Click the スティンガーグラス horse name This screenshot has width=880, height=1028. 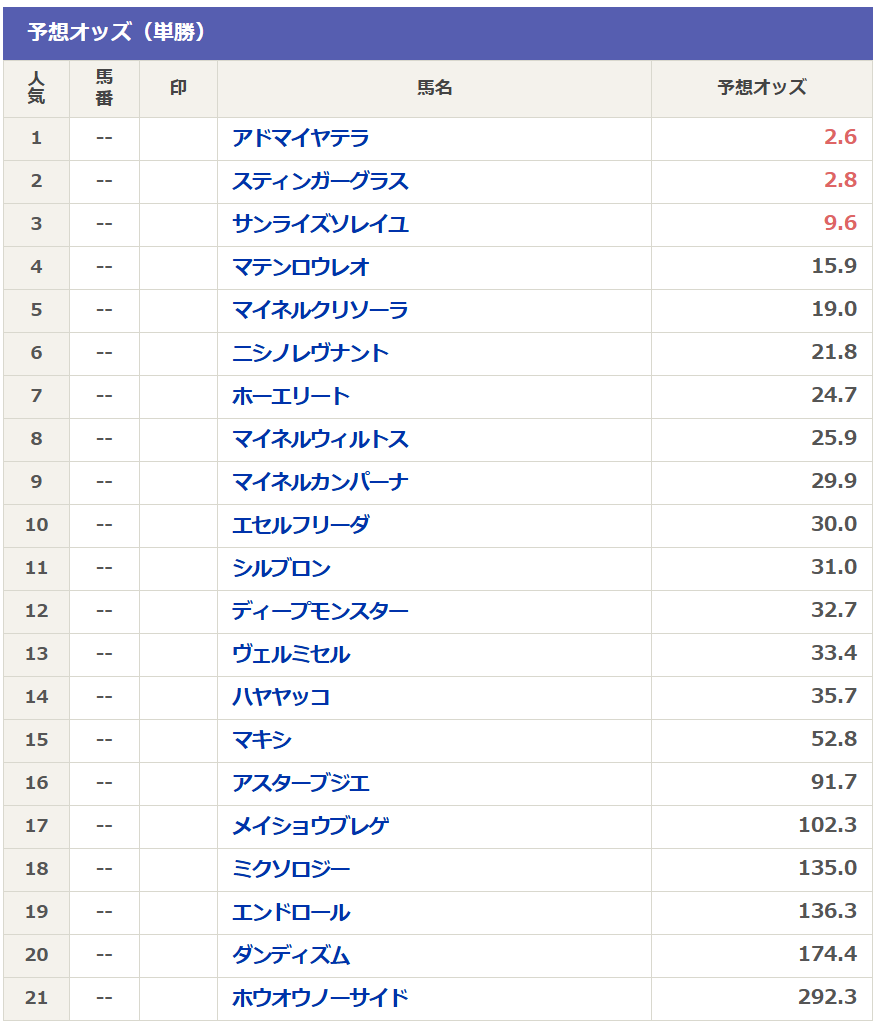[320, 181]
